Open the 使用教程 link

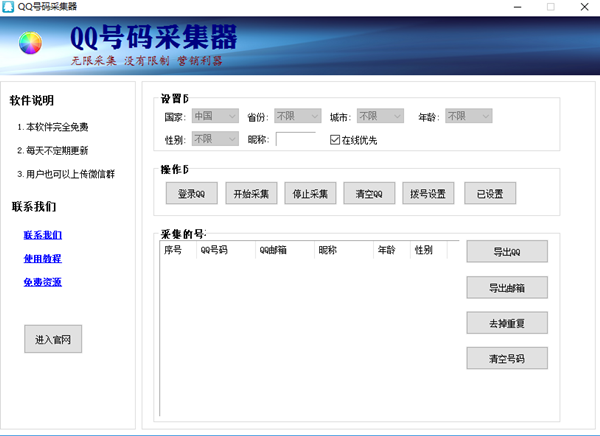pos(43,259)
